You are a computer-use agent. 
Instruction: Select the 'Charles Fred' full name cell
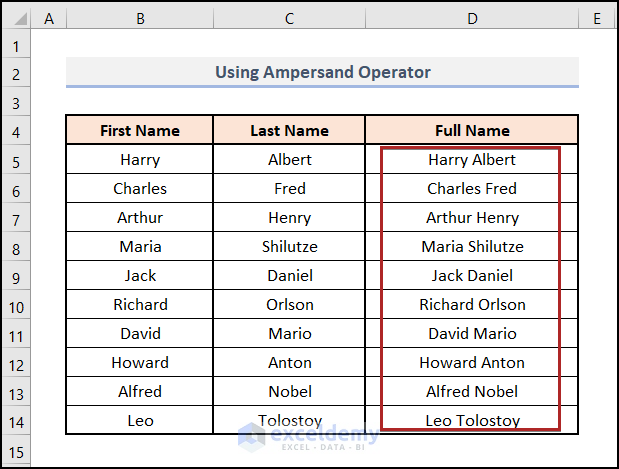(x=472, y=189)
